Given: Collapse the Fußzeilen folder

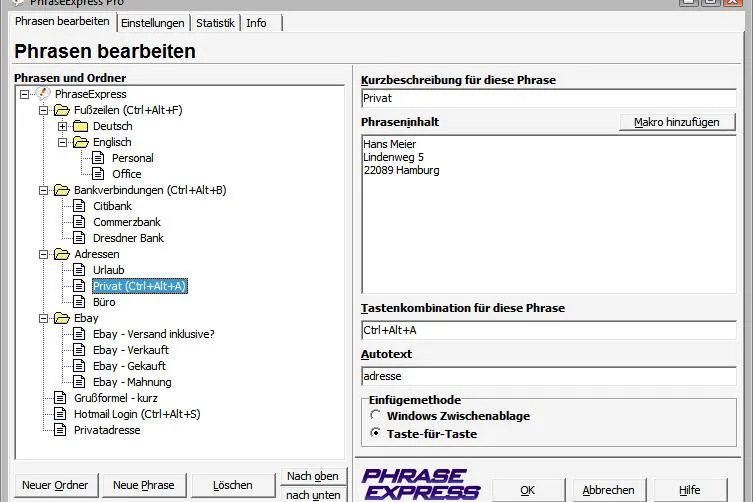Looking at the screenshot, I should (44, 110).
